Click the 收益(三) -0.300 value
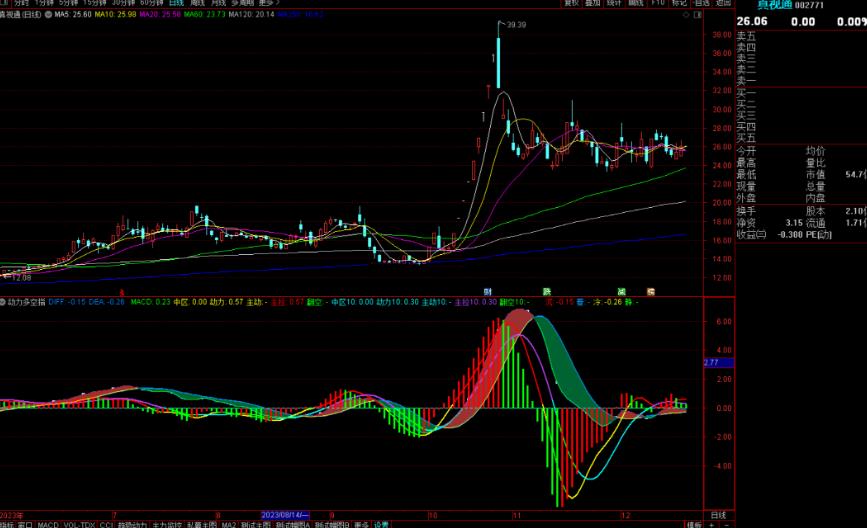867x528 pixels. click(790, 234)
